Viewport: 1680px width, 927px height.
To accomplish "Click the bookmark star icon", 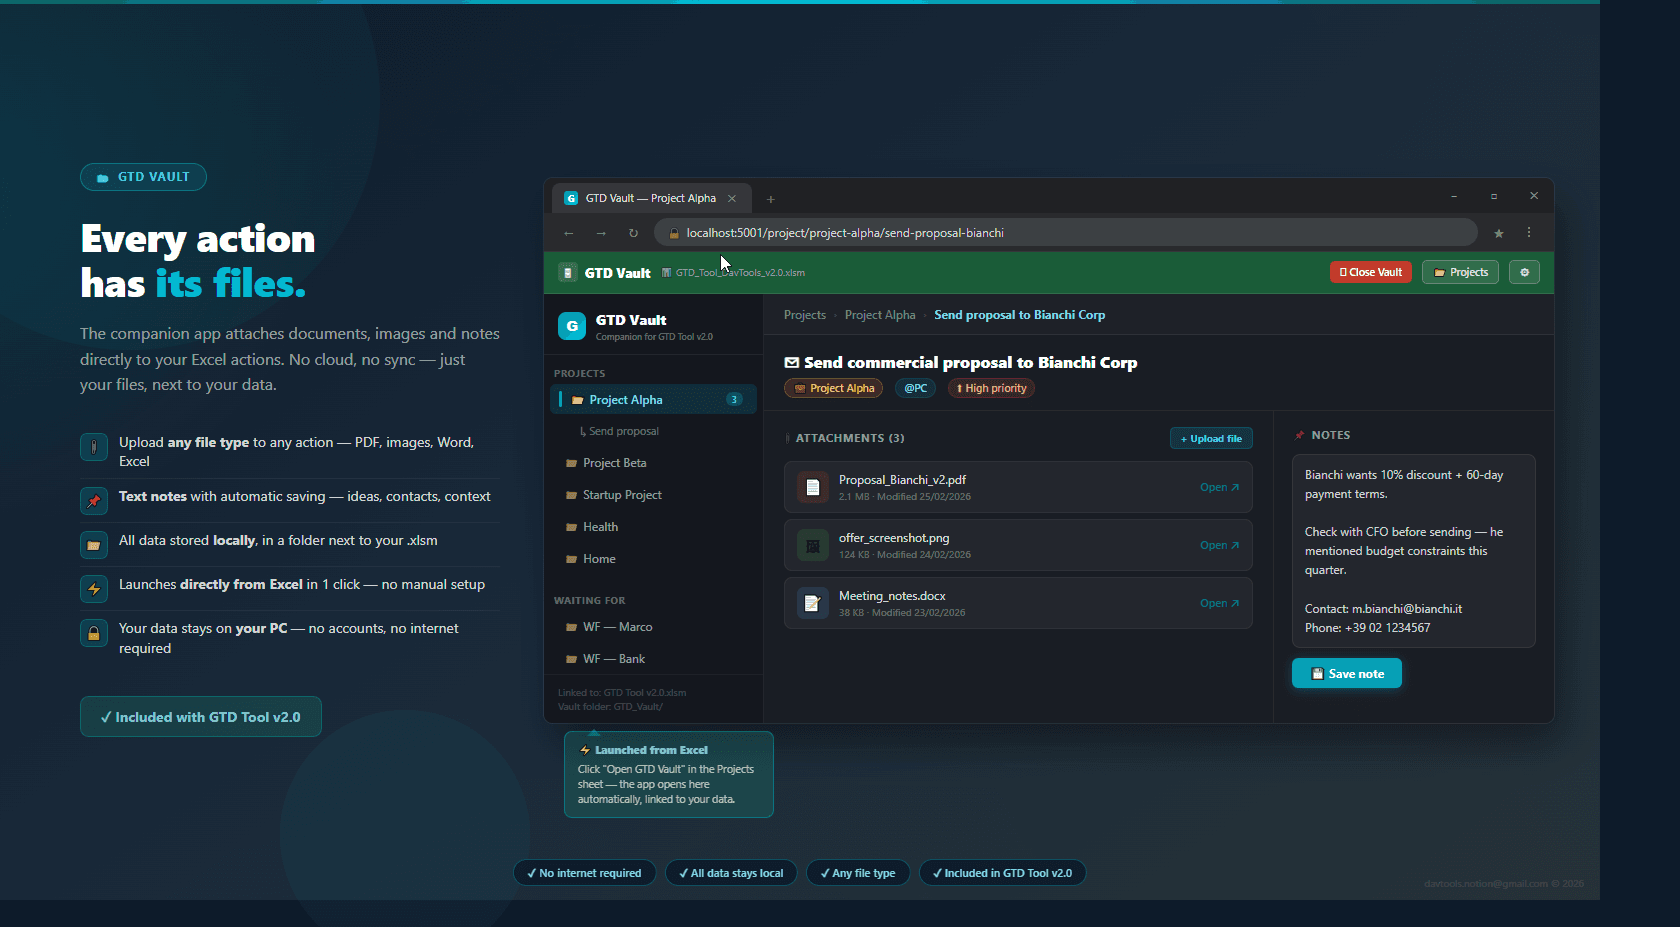I will point(1498,233).
